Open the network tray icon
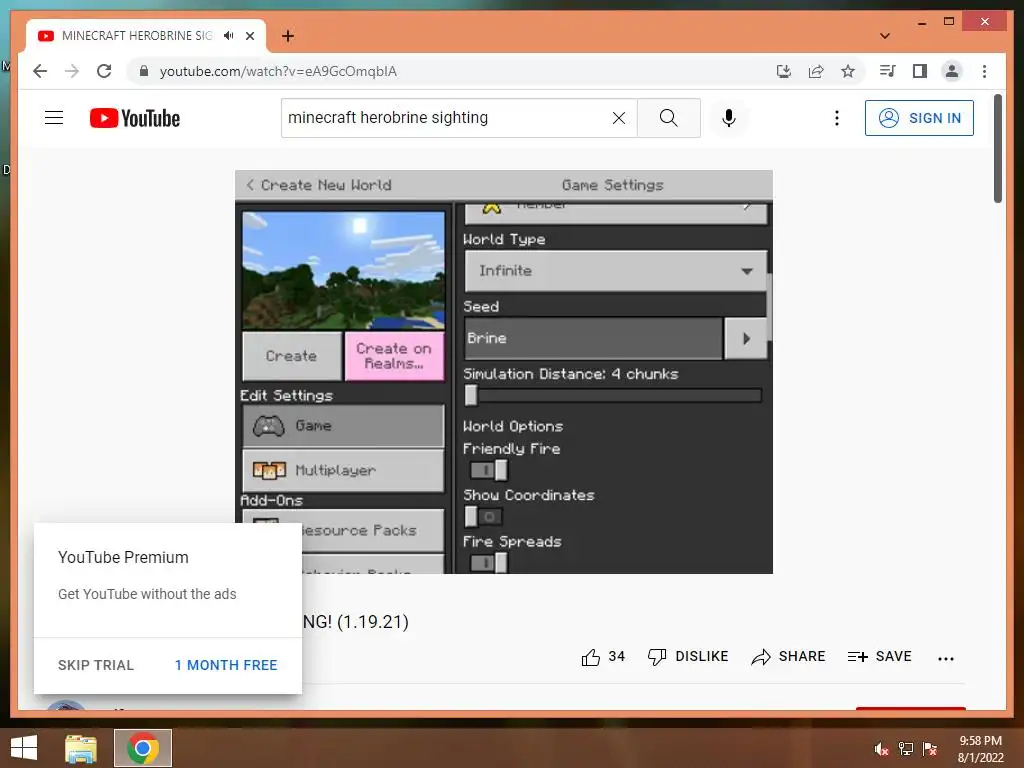 [x=906, y=749]
